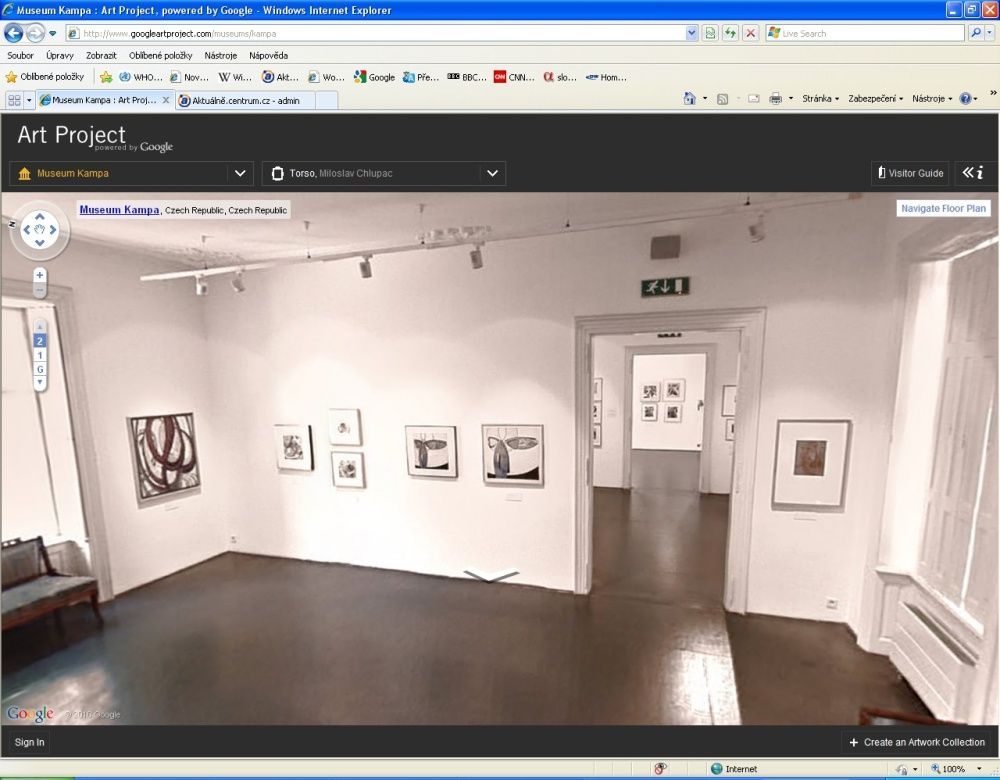The width and height of the screenshot is (1000, 780).
Task: Pan view left with compass left arrow
Action: (26, 230)
